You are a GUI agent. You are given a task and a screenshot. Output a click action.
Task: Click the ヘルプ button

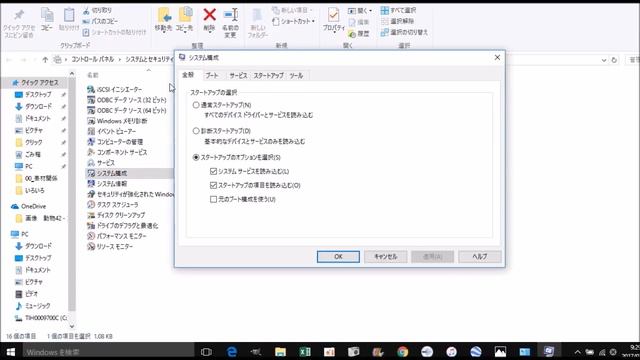click(x=480, y=257)
